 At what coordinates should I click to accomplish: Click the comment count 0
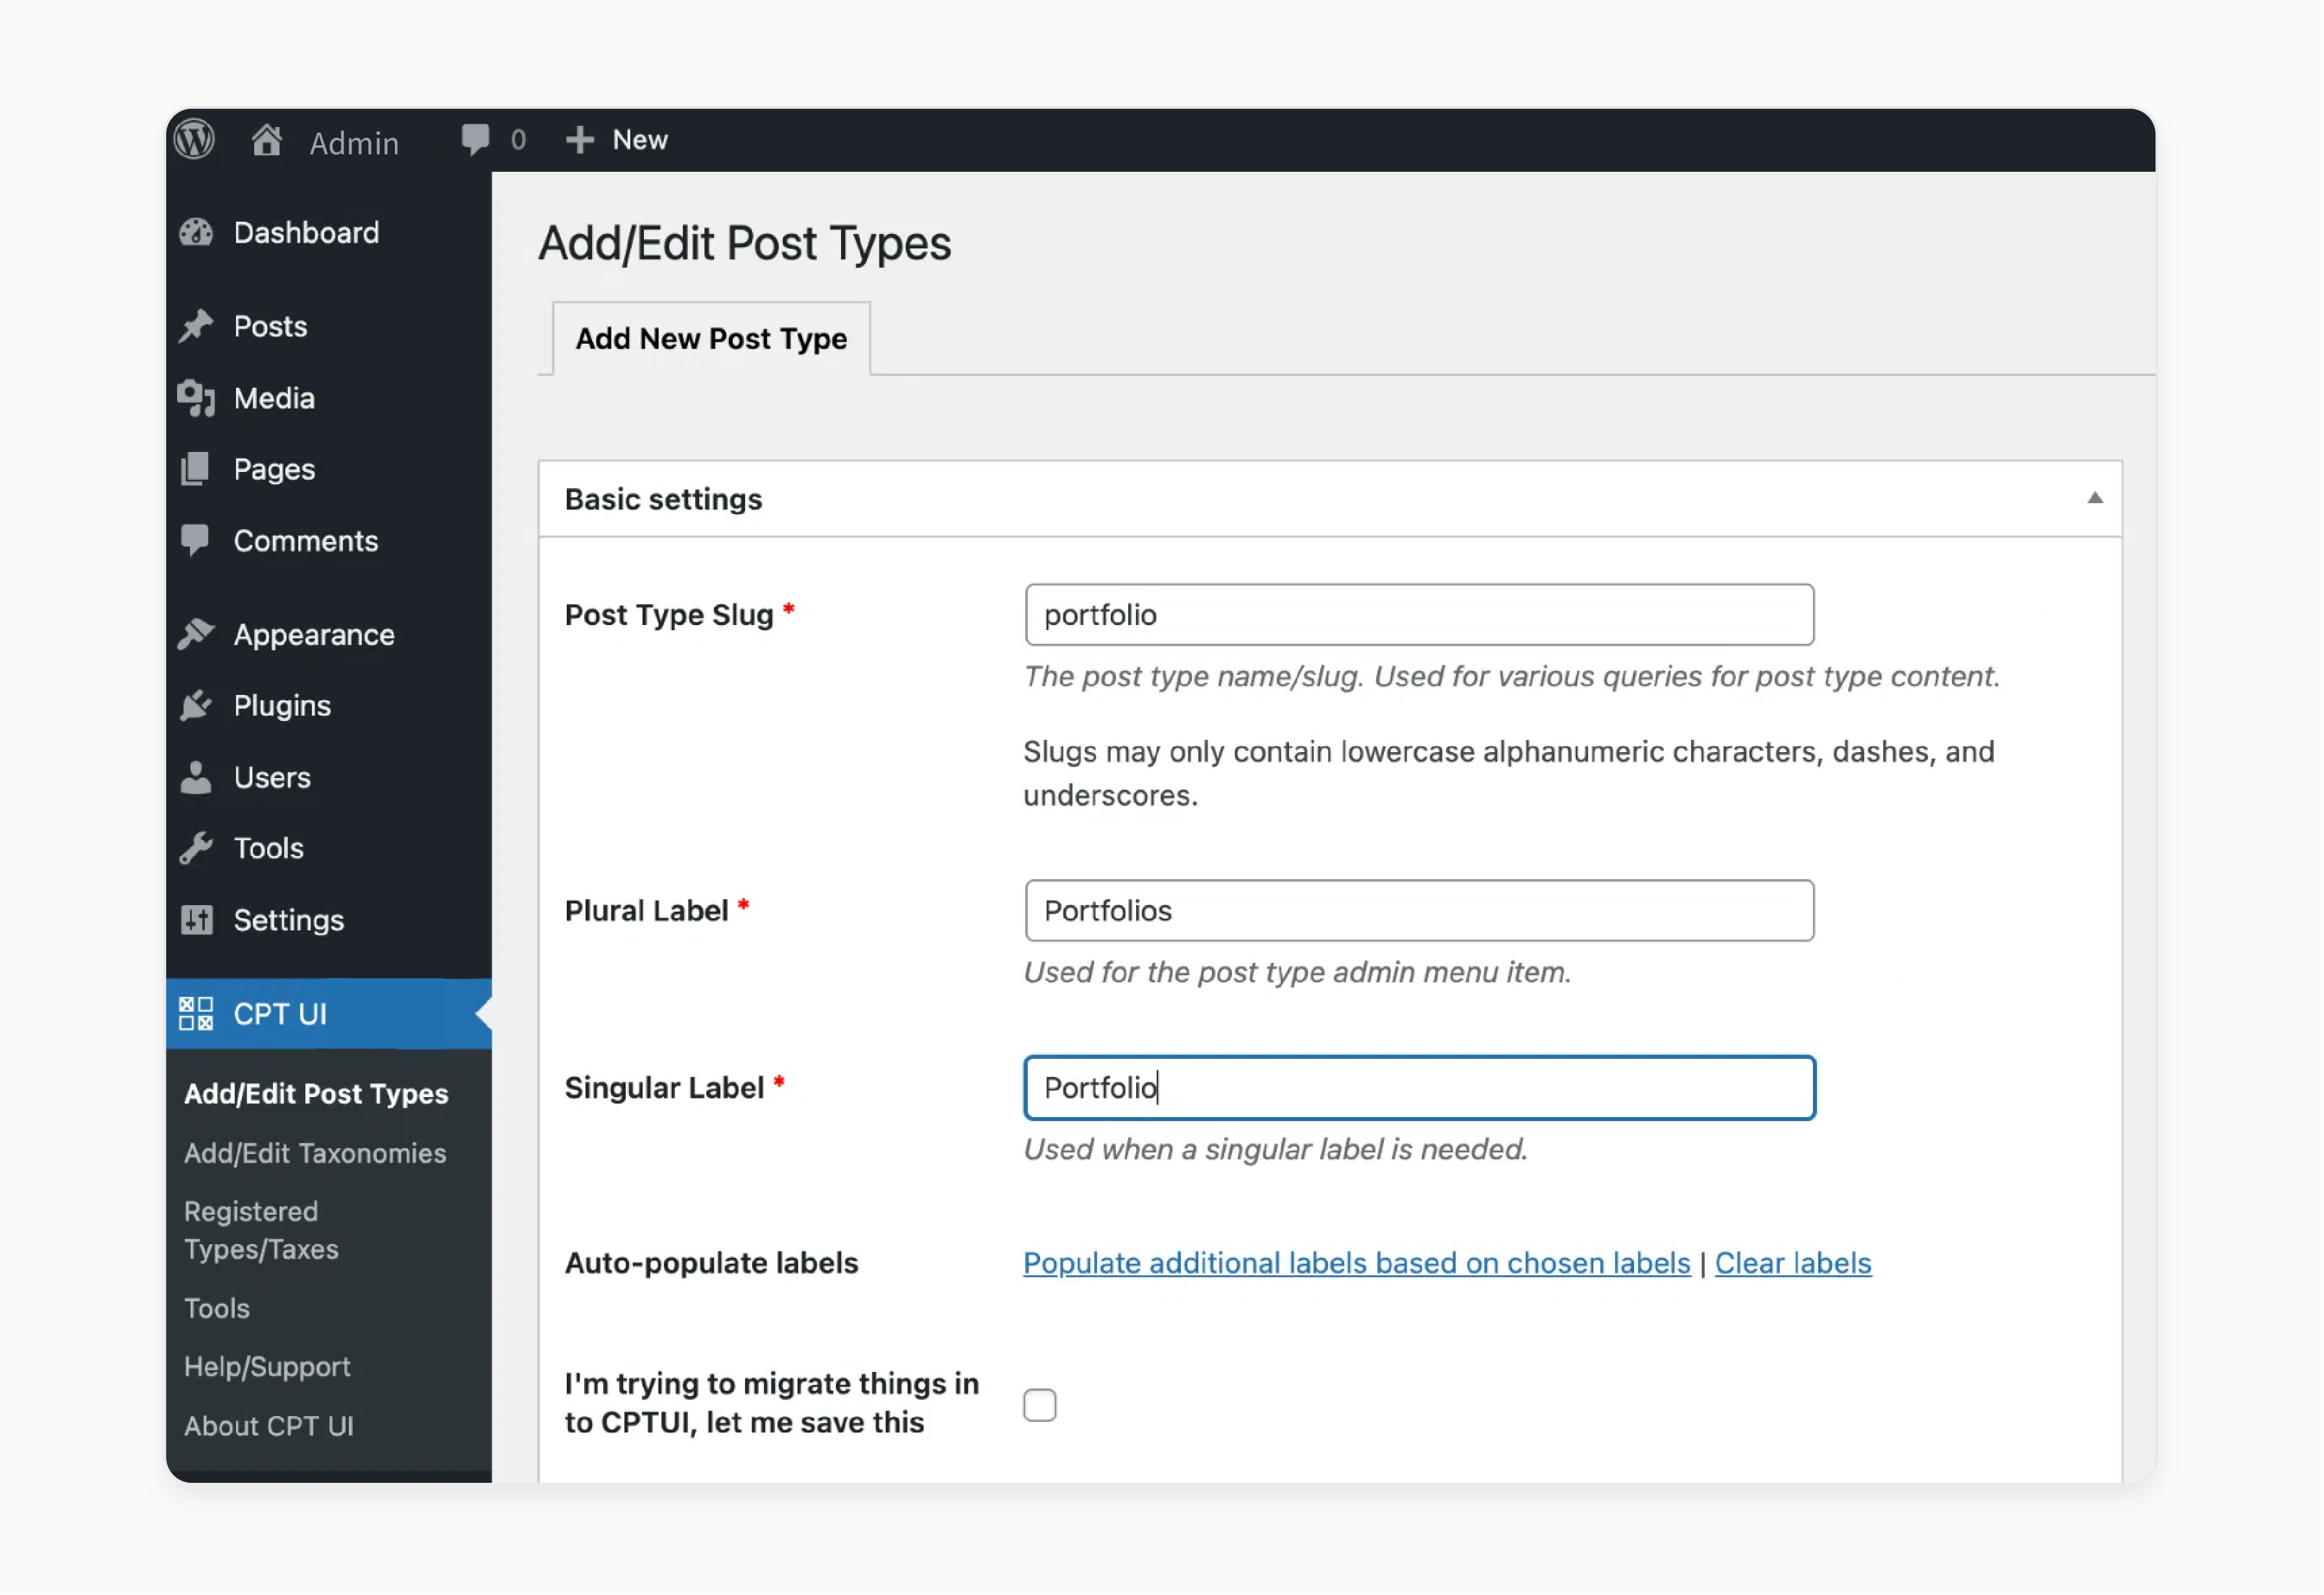pos(518,140)
